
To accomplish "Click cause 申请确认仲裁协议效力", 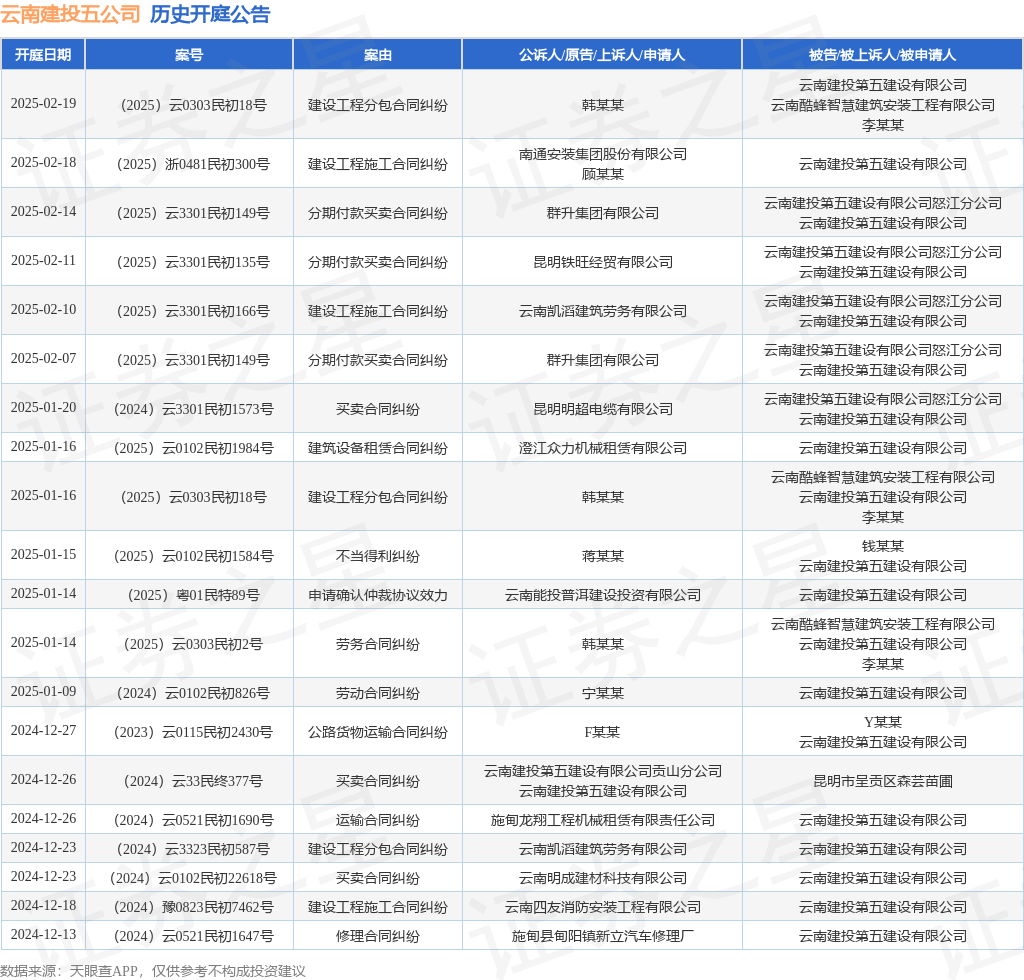I will [x=377, y=595].
